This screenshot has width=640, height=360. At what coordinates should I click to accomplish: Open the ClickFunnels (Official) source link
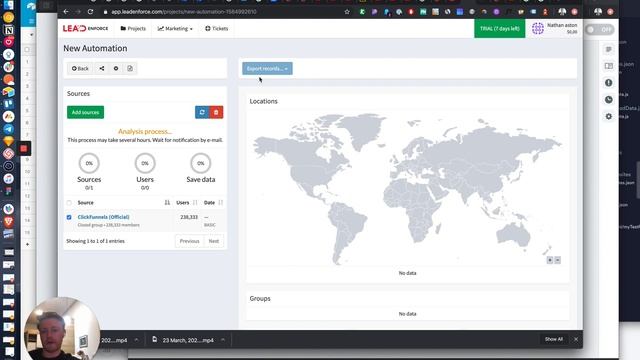(103, 217)
